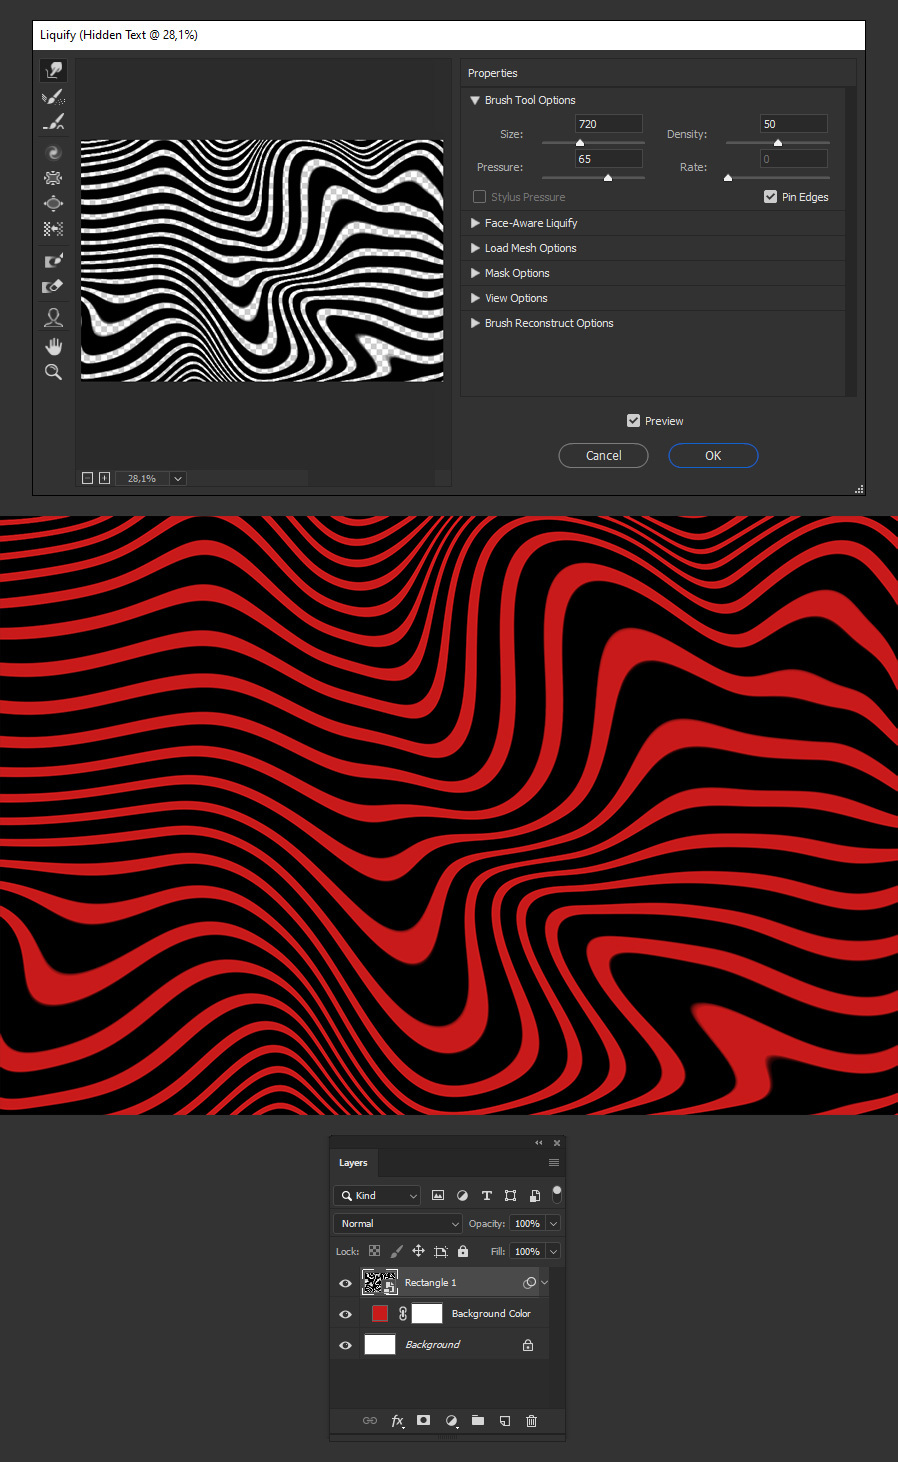Toggle the Stylus Pressure checkbox
Image resolution: width=898 pixels, height=1462 pixels.
[480, 197]
